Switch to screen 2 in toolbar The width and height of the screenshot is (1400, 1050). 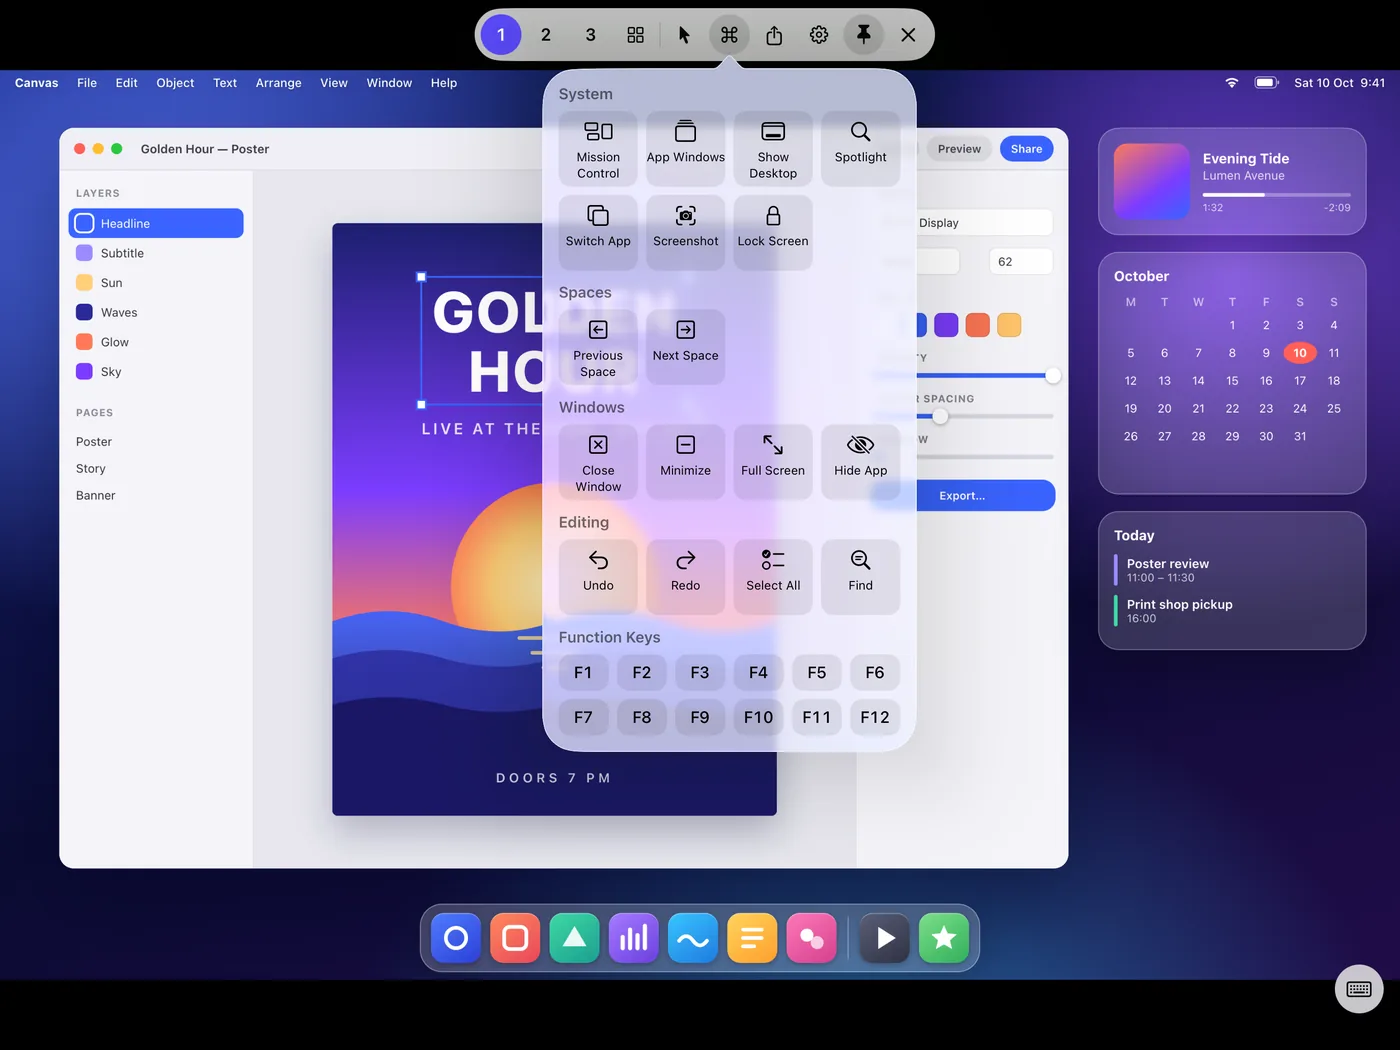(x=546, y=35)
